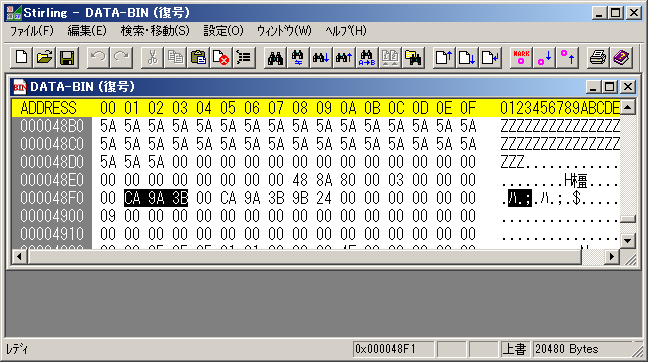Save using the floppy disk icon
Image resolution: width=648 pixels, height=362 pixels.
coord(67,57)
